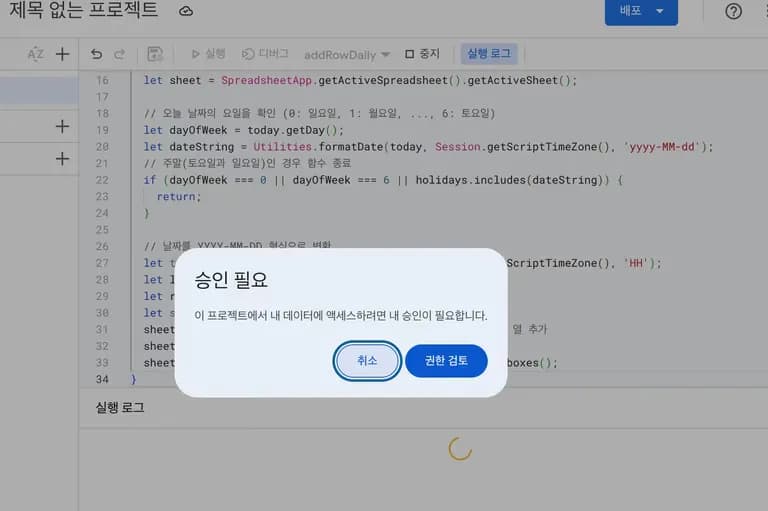Open the addRowDaily function dropdown
The image size is (768, 511).
(x=347, y=54)
